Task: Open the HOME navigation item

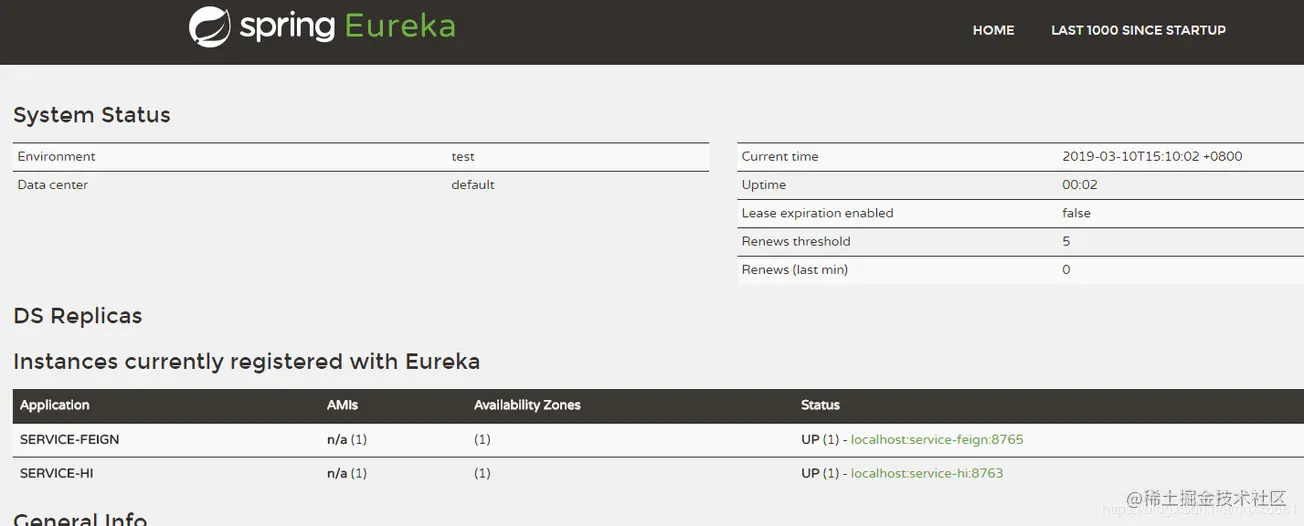Action: (x=993, y=30)
